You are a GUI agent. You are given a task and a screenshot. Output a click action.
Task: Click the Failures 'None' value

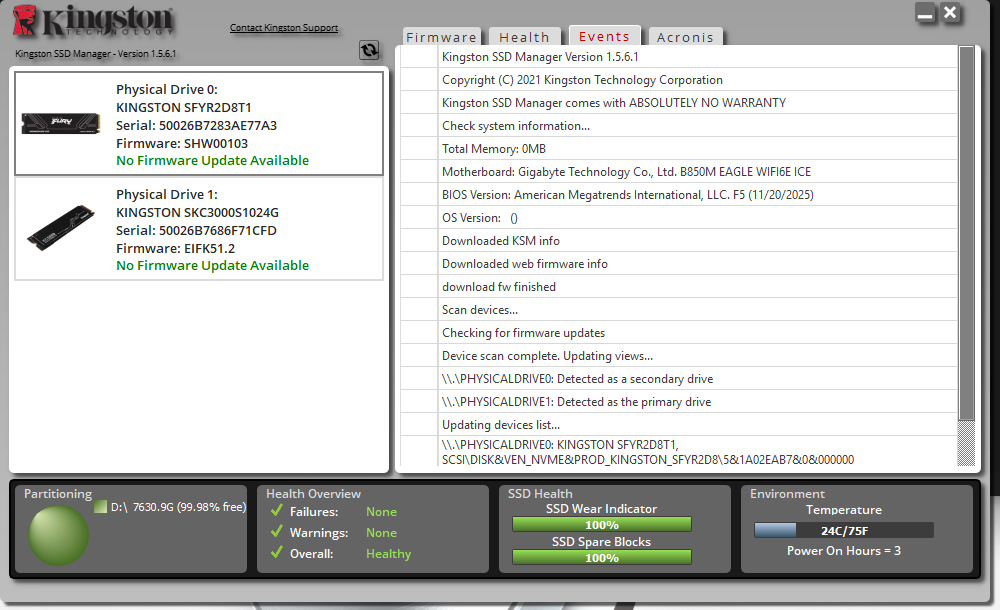tap(381, 512)
